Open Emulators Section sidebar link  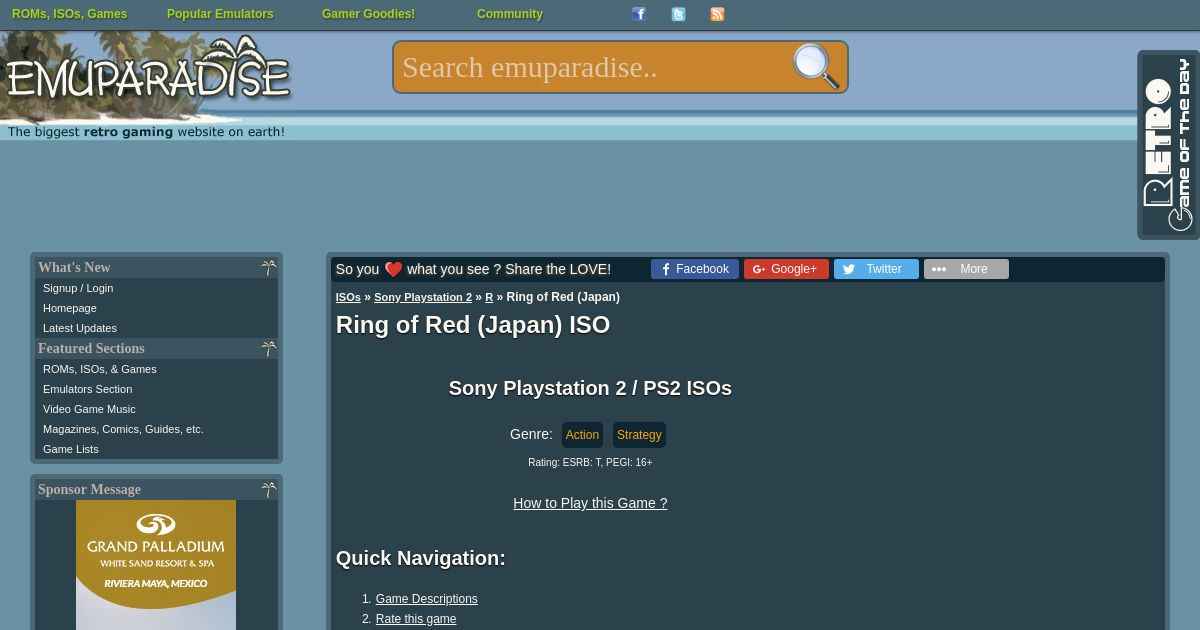(x=87, y=389)
